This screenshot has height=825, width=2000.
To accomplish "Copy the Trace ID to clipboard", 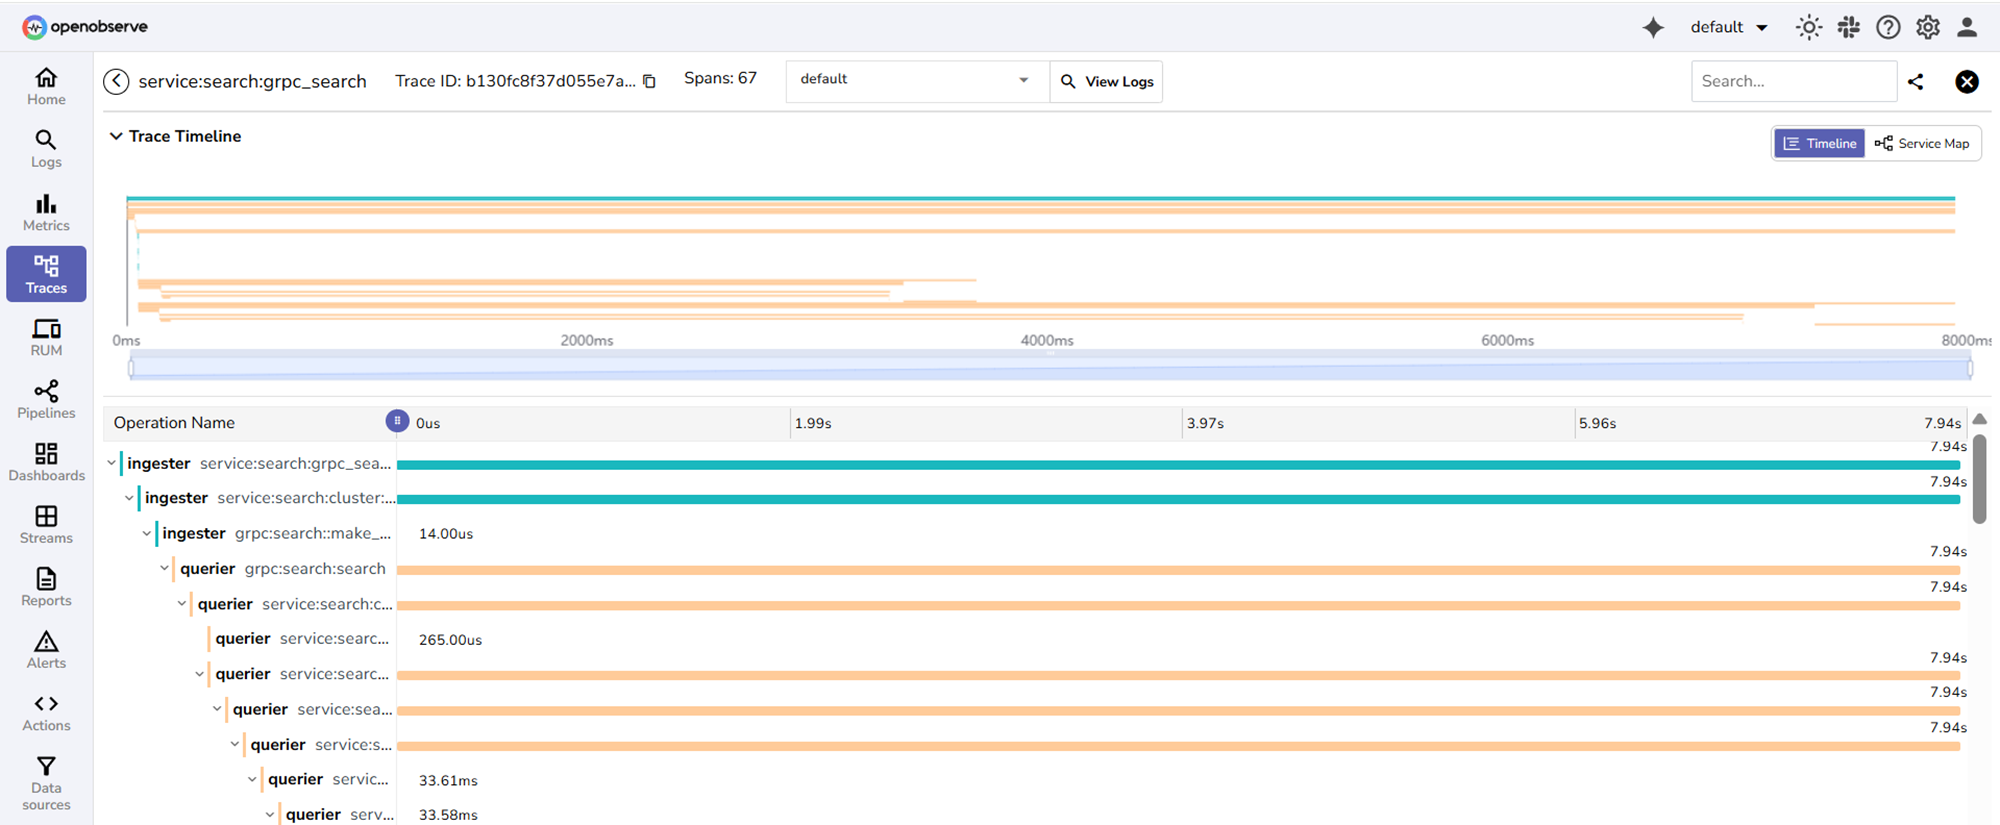I will click(x=649, y=81).
